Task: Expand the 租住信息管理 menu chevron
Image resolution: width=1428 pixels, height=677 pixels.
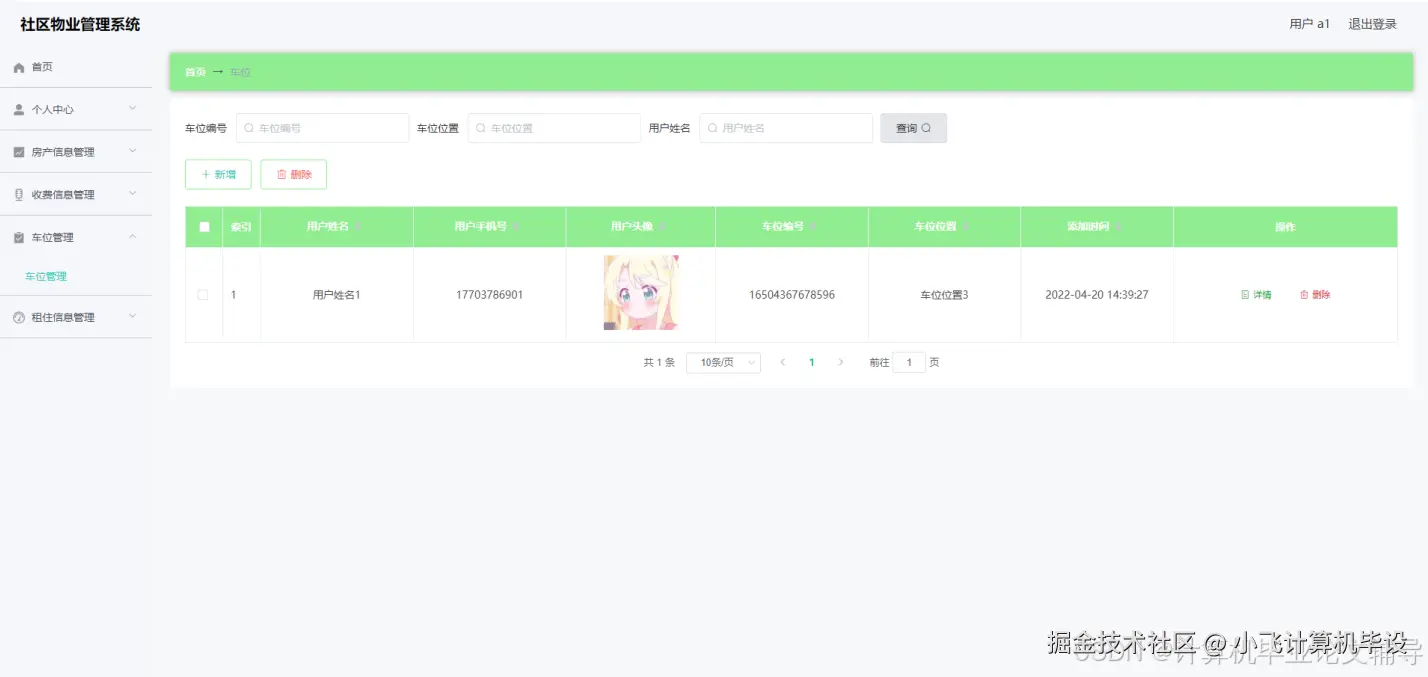Action: pyautogui.click(x=133, y=317)
